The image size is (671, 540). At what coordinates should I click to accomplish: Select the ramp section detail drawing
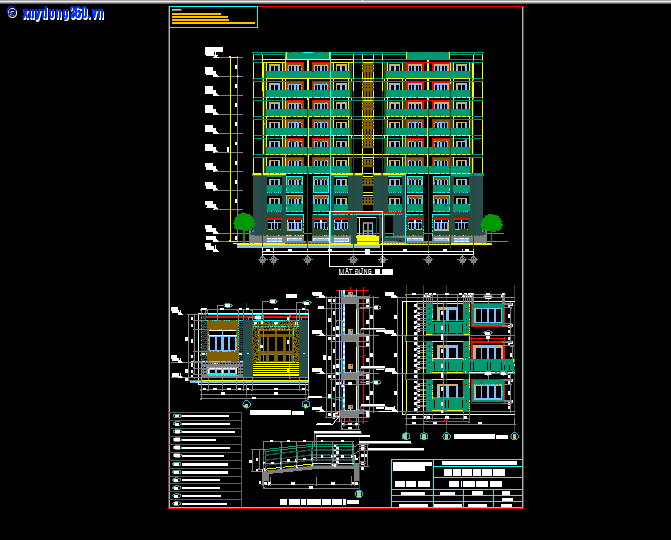pyautogui.click(x=308, y=461)
